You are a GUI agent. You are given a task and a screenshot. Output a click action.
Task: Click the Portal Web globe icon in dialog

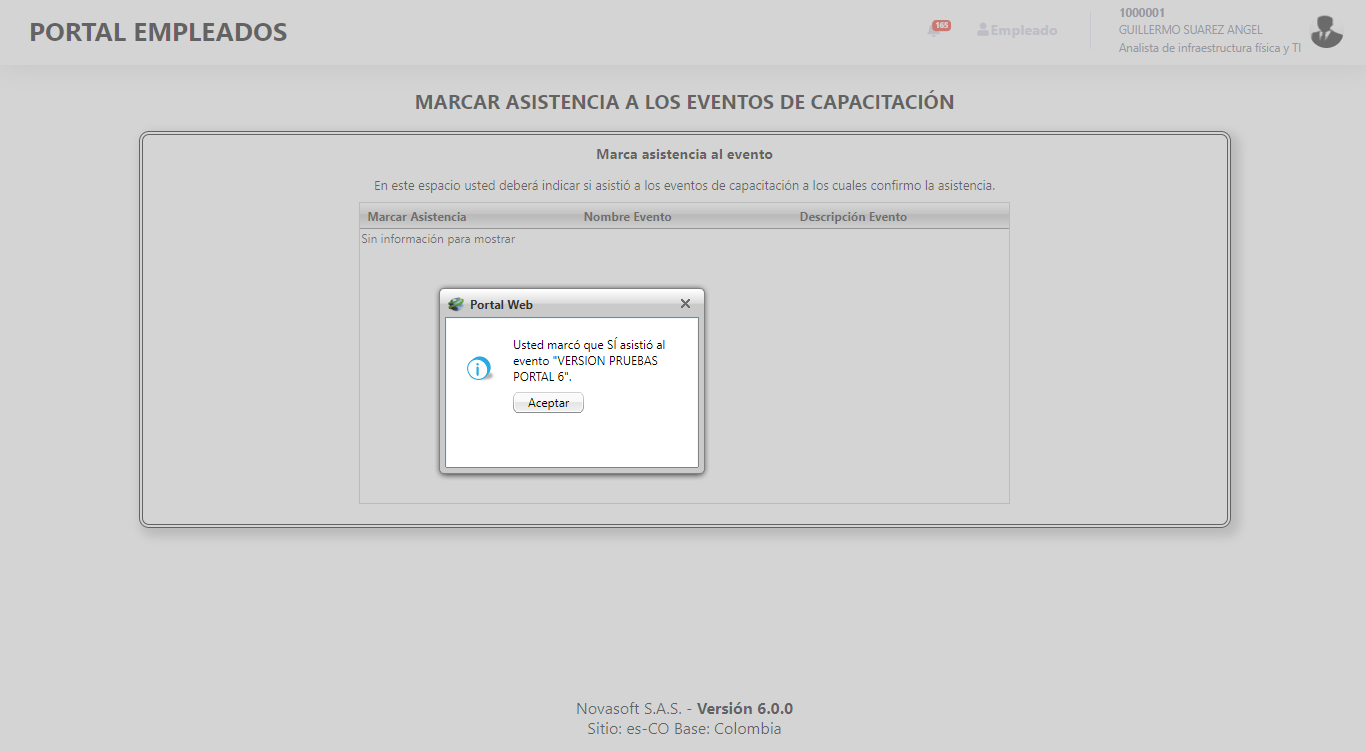pyautogui.click(x=457, y=304)
